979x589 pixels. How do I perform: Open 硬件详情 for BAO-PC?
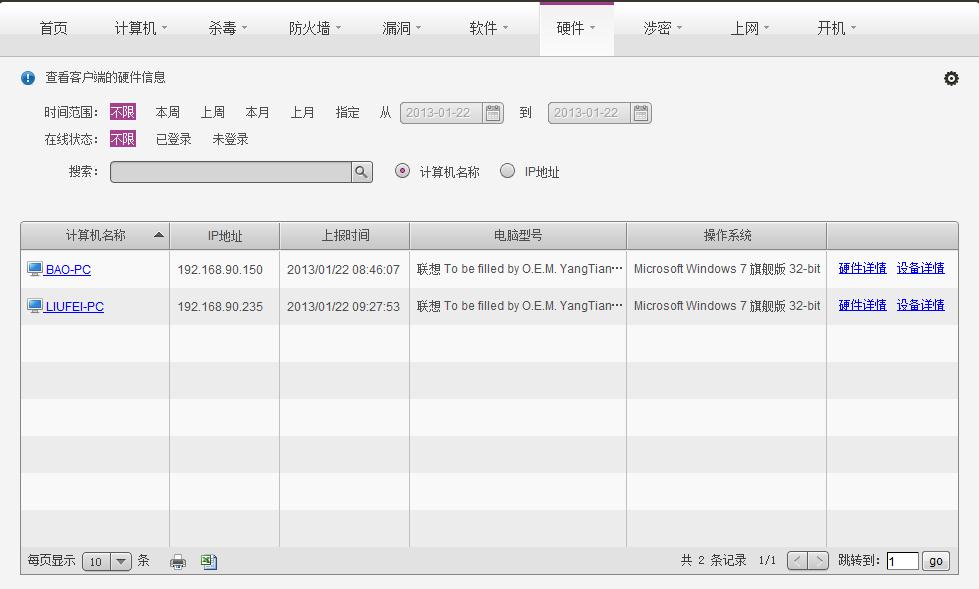(862, 268)
